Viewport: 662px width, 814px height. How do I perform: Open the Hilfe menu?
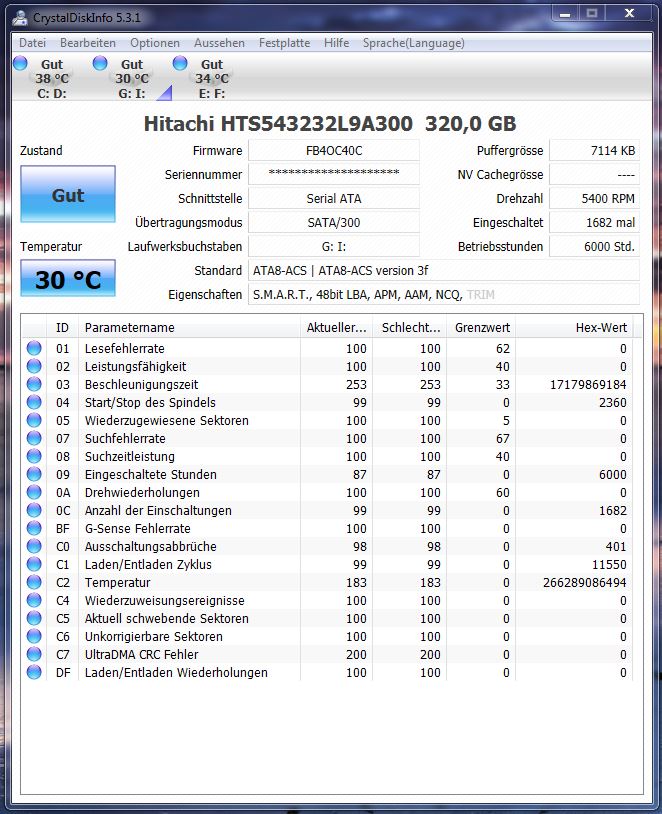click(x=336, y=43)
